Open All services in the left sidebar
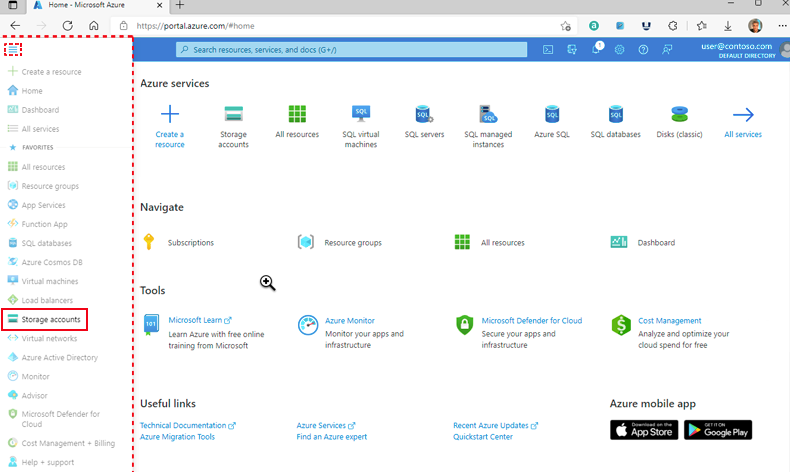Image resolution: width=790 pixels, height=472 pixels. 33,129
